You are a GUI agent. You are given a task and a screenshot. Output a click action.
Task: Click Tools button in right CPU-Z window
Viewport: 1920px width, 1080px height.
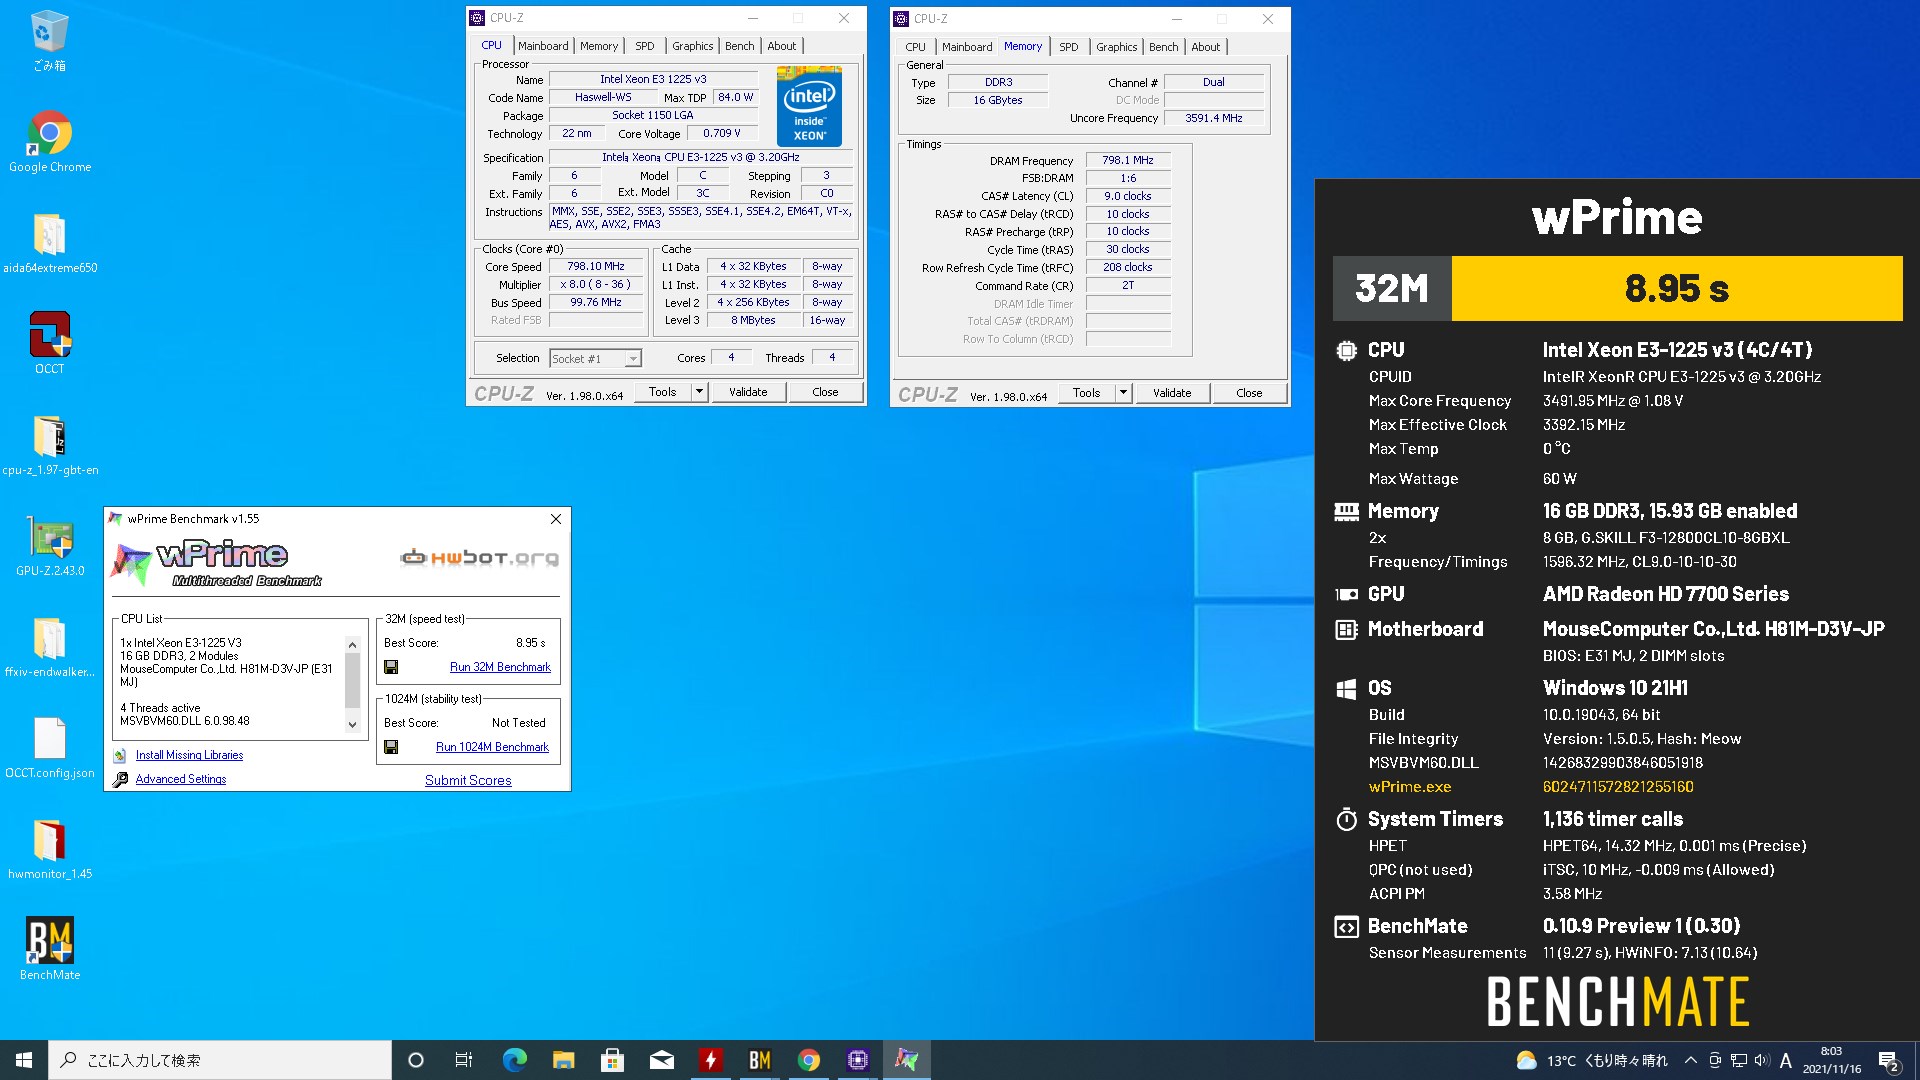[1087, 393]
